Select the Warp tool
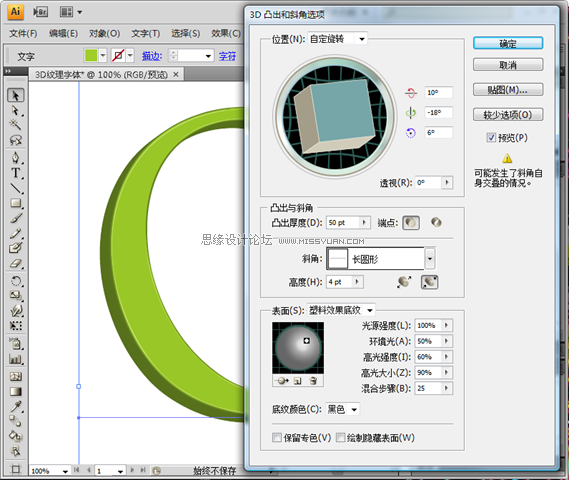This screenshot has height=480, width=569. 16,311
